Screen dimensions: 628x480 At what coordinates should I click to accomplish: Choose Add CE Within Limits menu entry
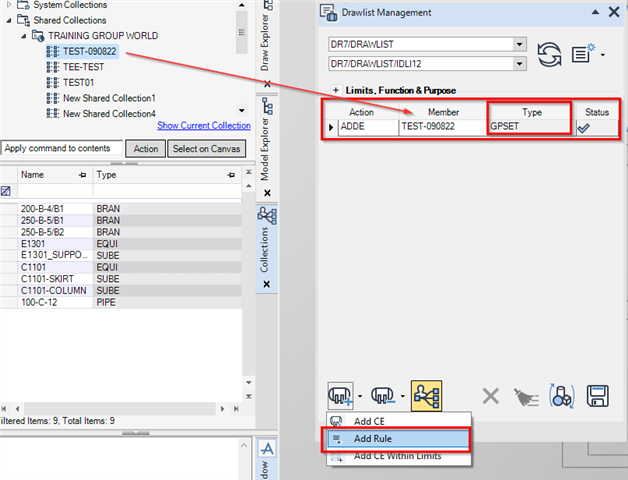[398, 456]
